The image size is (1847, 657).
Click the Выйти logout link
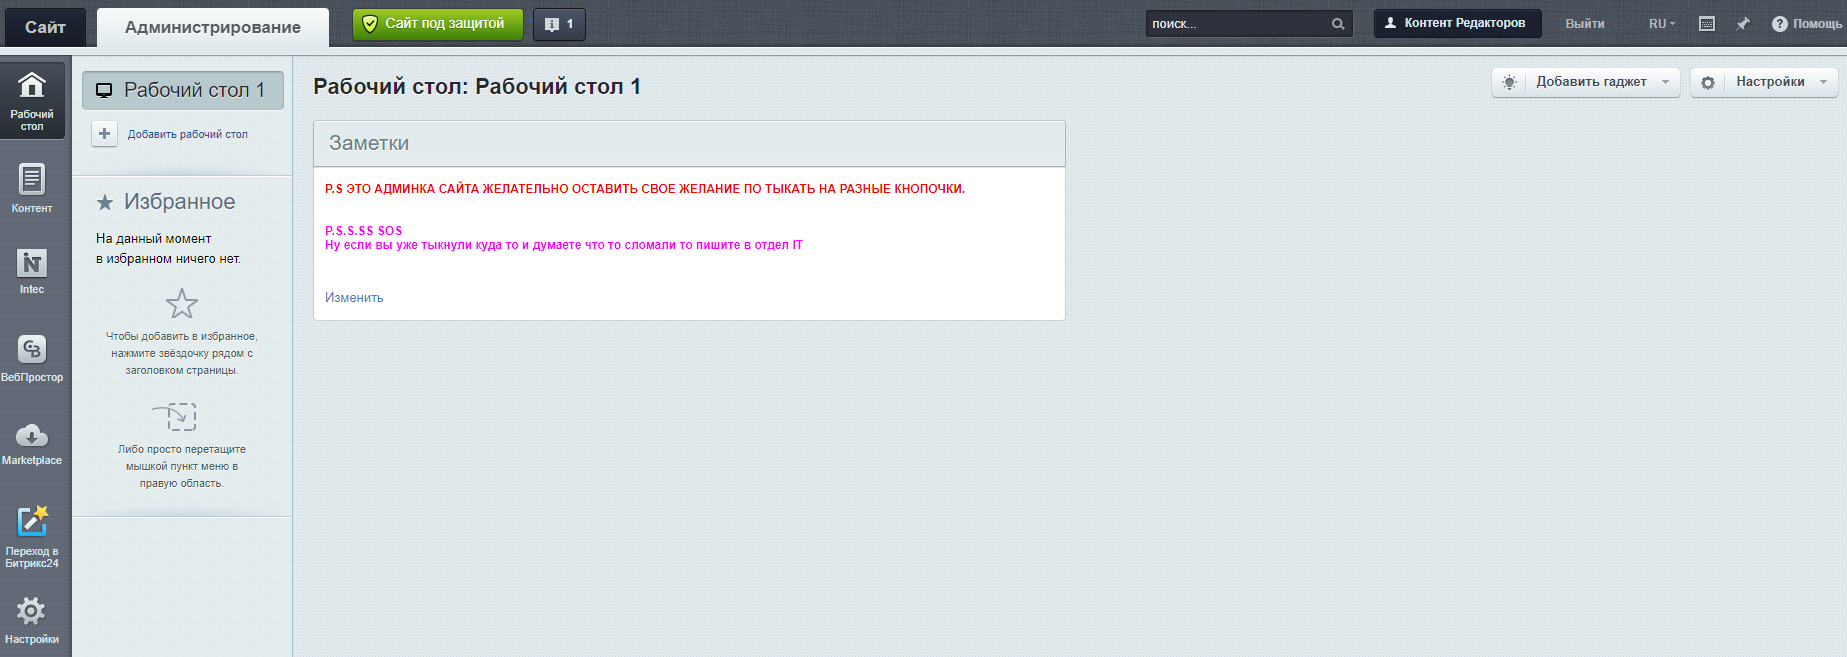pos(1585,24)
